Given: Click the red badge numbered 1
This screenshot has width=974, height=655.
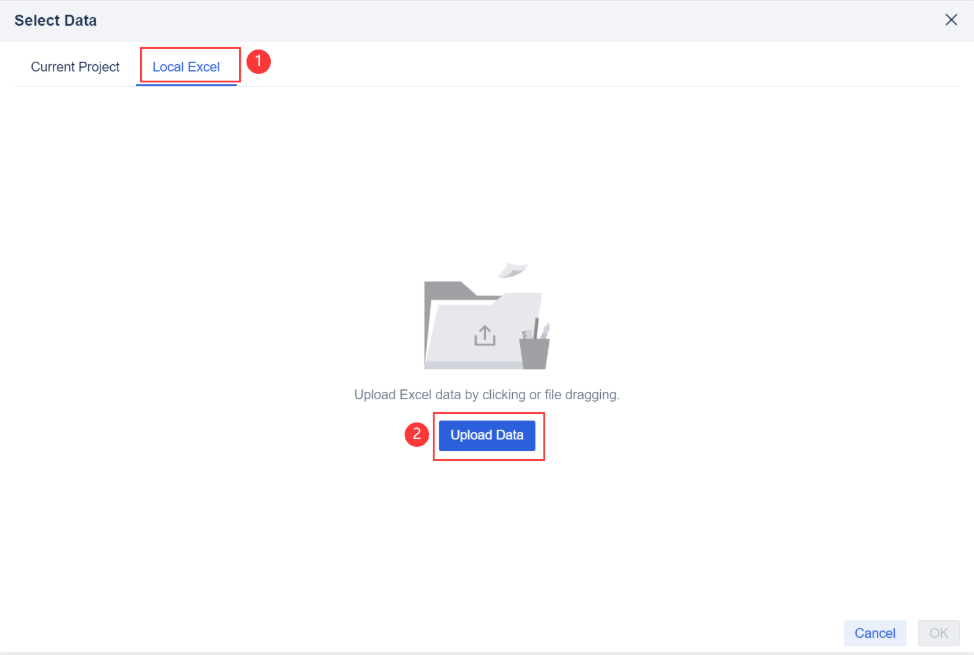Looking at the screenshot, I should click(258, 61).
